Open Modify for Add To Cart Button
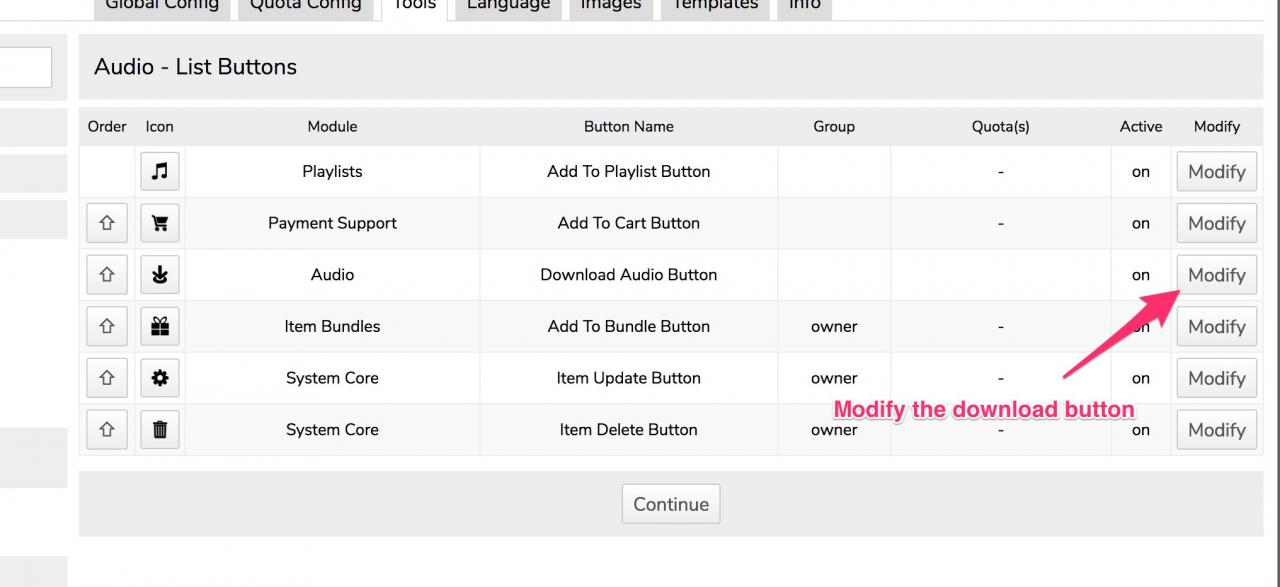 click(x=1216, y=224)
